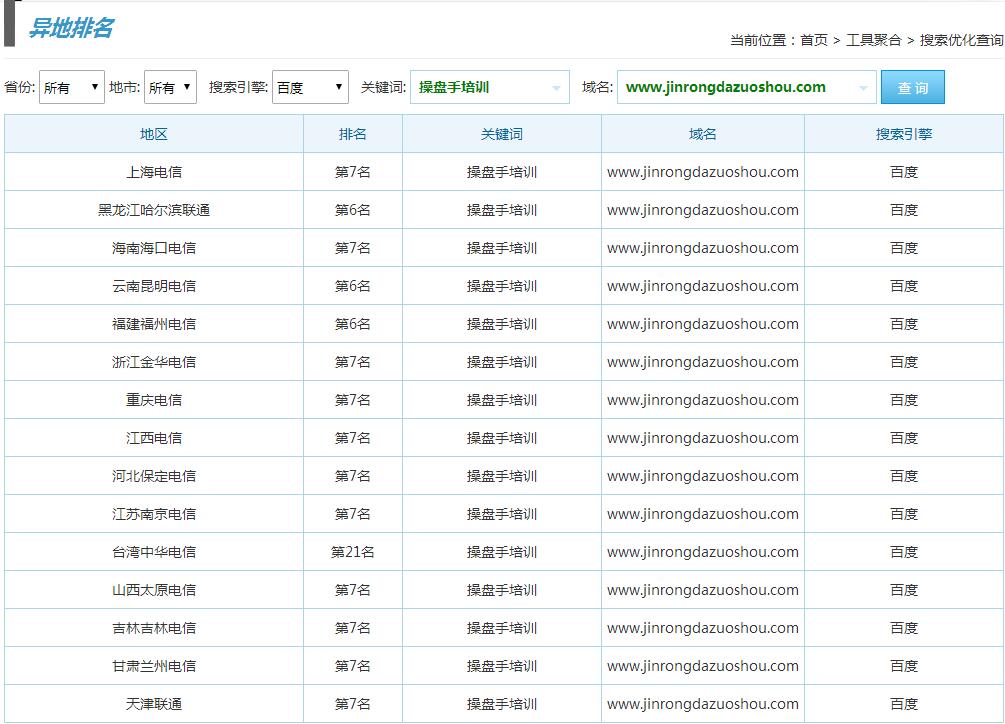Click the ranking cell in 天津联通 row
Image resolution: width=1005 pixels, height=724 pixels.
[353, 704]
